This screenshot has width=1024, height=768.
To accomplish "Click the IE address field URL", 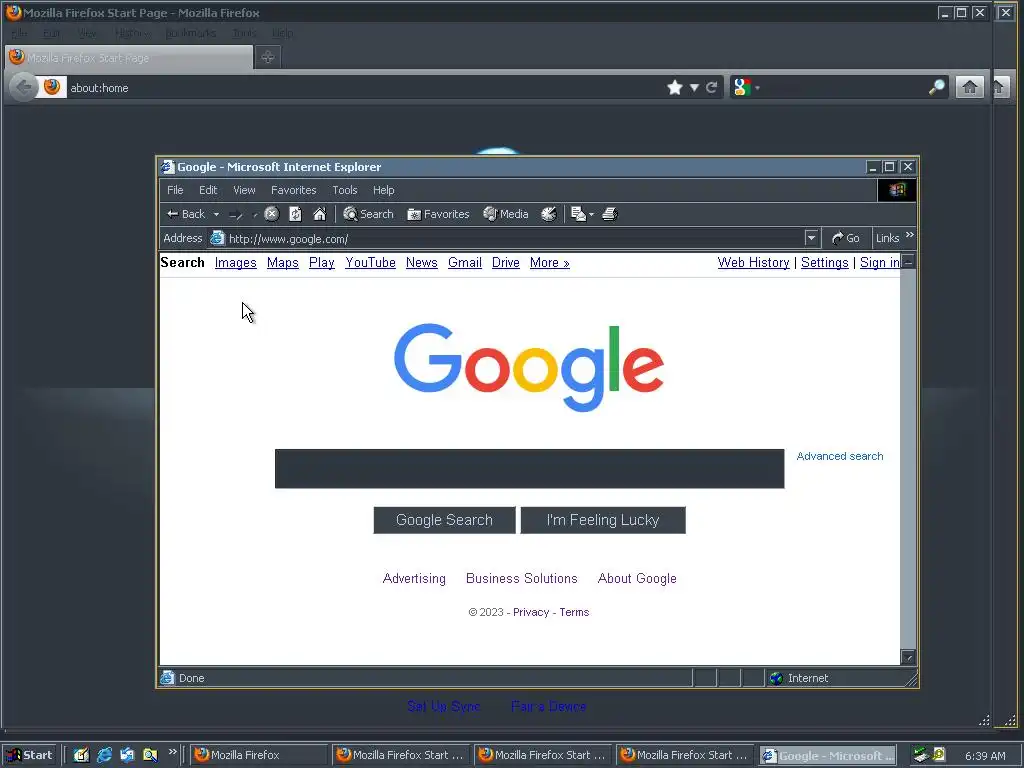I will (288, 239).
